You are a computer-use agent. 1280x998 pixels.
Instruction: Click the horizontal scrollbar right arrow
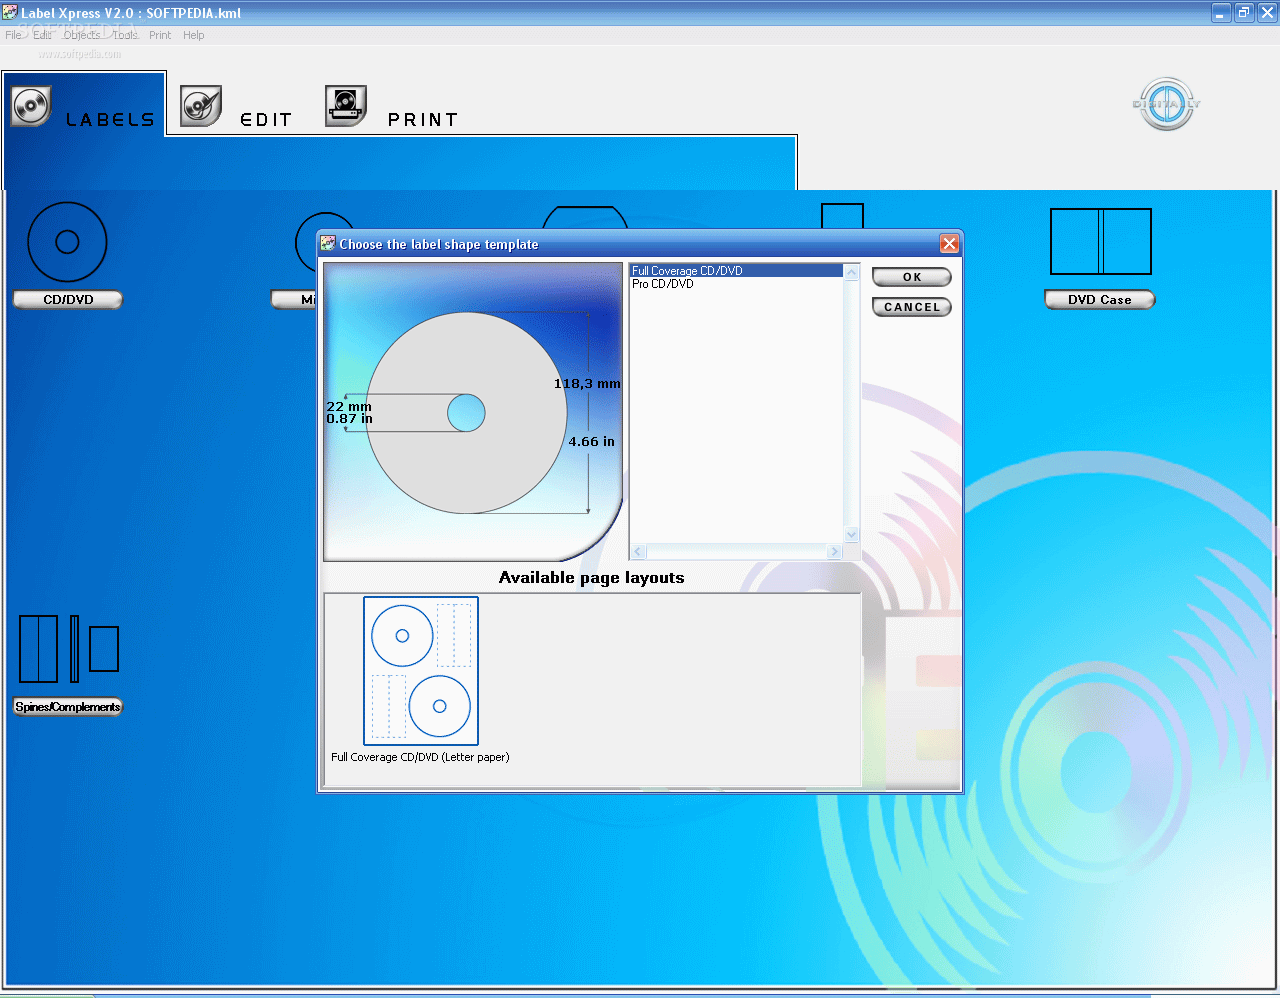(x=834, y=551)
